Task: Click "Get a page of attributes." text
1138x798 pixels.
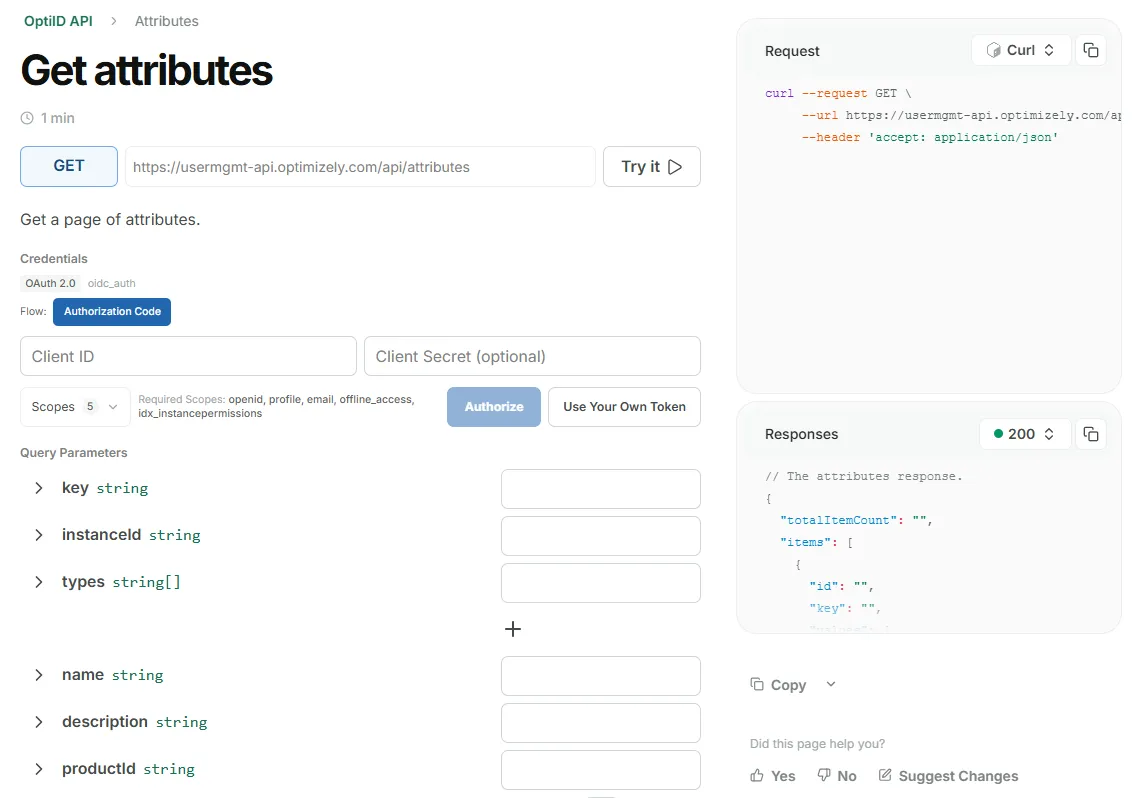Action: [x=110, y=220]
